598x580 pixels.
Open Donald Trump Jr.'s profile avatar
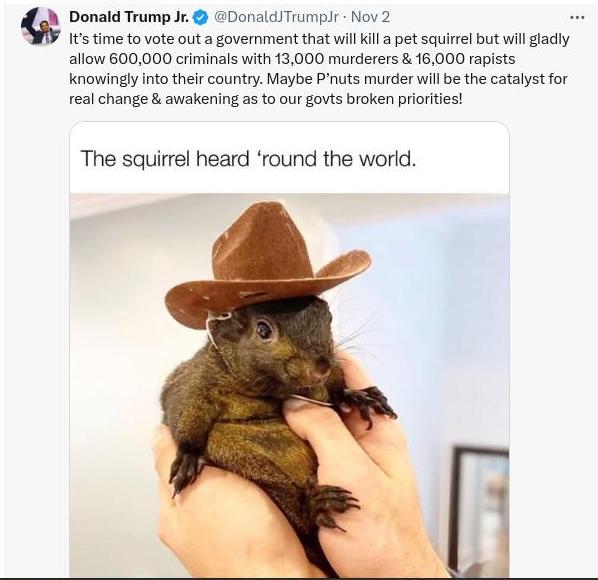pyautogui.click(x=41, y=26)
